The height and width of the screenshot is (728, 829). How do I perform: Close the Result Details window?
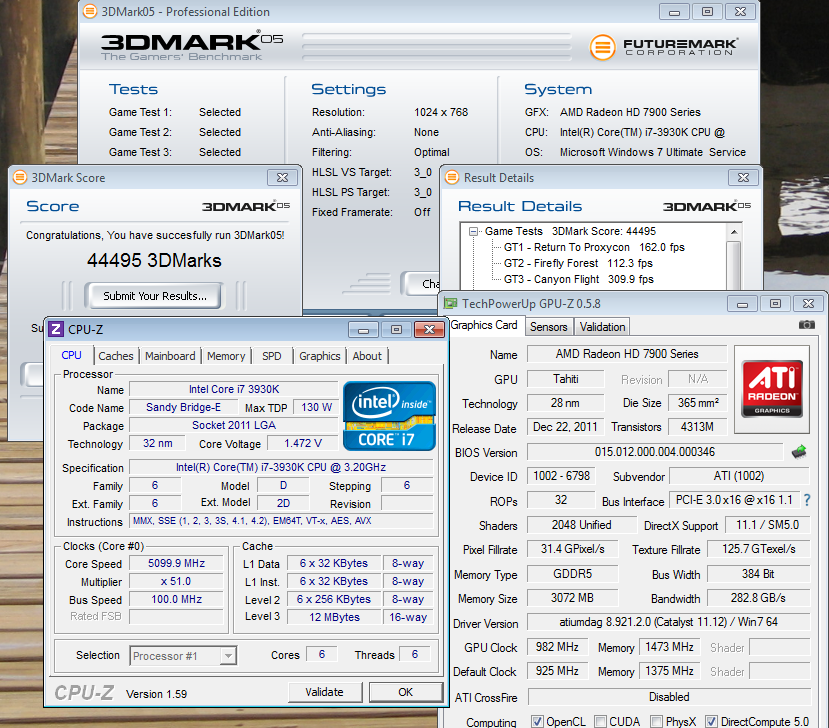pyautogui.click(x=743, y=177)
